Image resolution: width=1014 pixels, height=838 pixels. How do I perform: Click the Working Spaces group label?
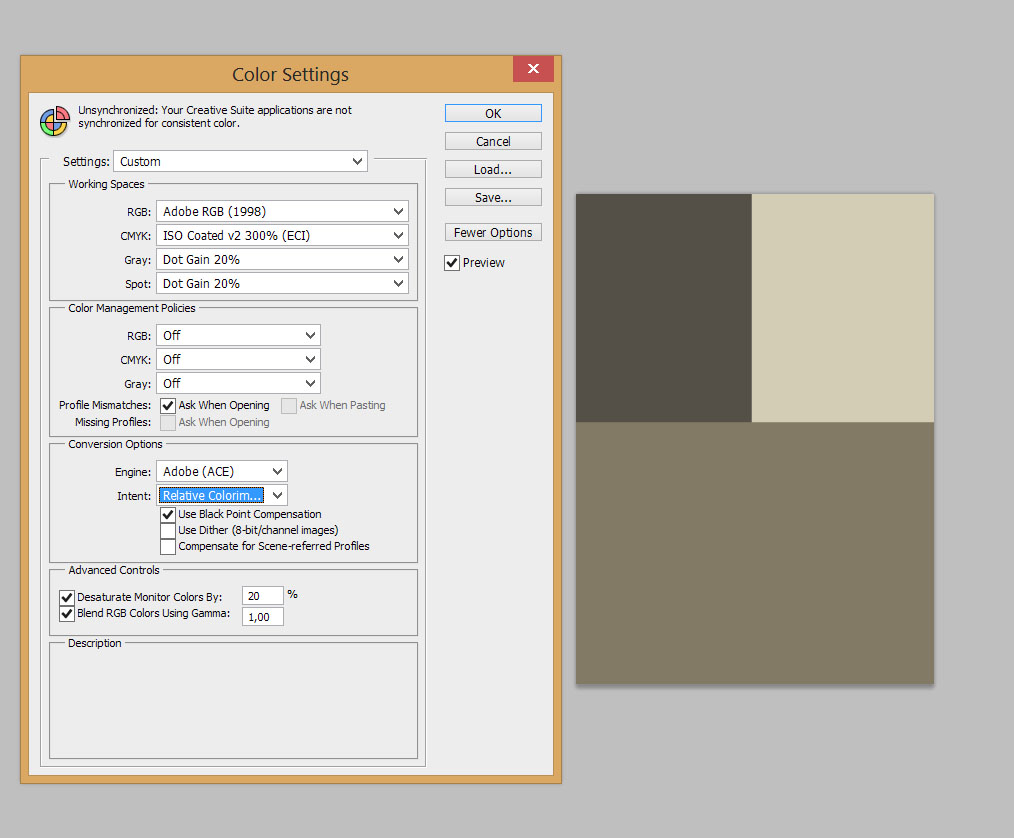[x=106, y=184]
